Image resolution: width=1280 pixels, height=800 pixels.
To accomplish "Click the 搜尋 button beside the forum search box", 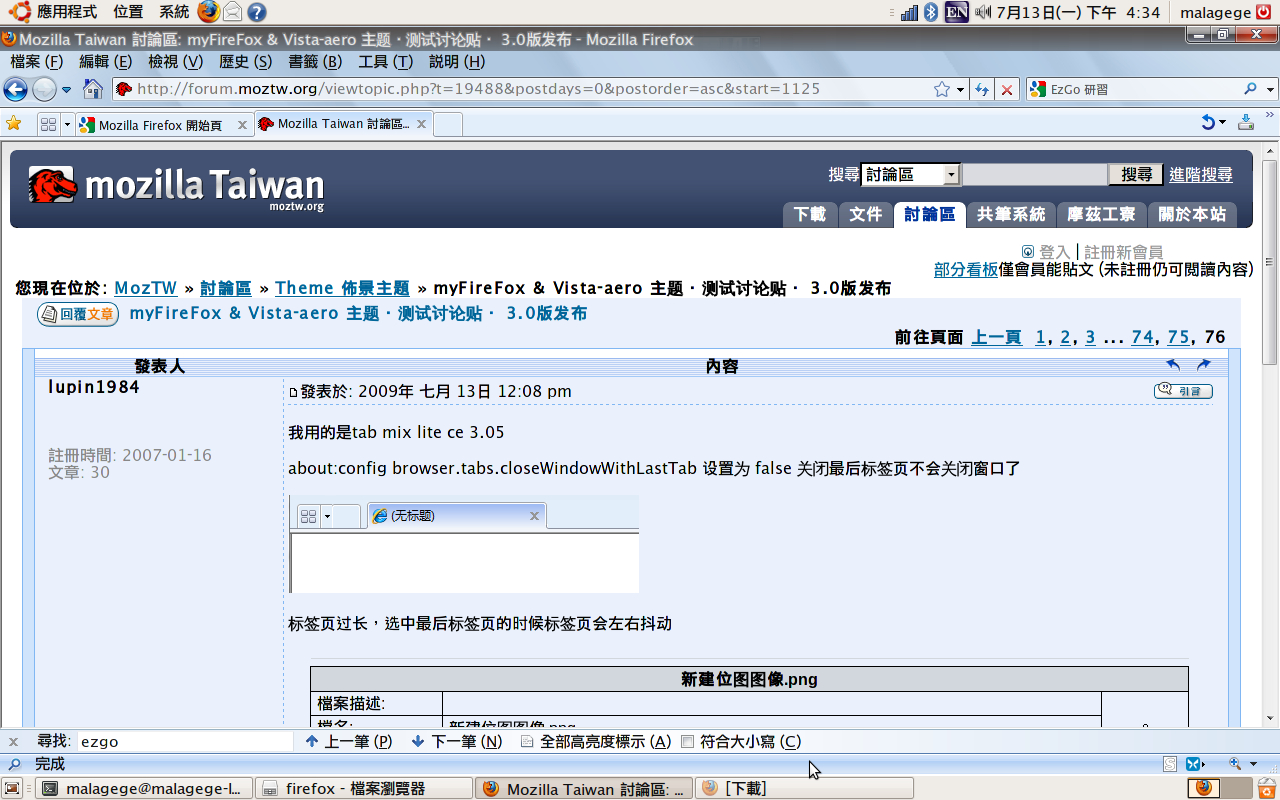I will pyautogui.click(x=1137, y=175).
